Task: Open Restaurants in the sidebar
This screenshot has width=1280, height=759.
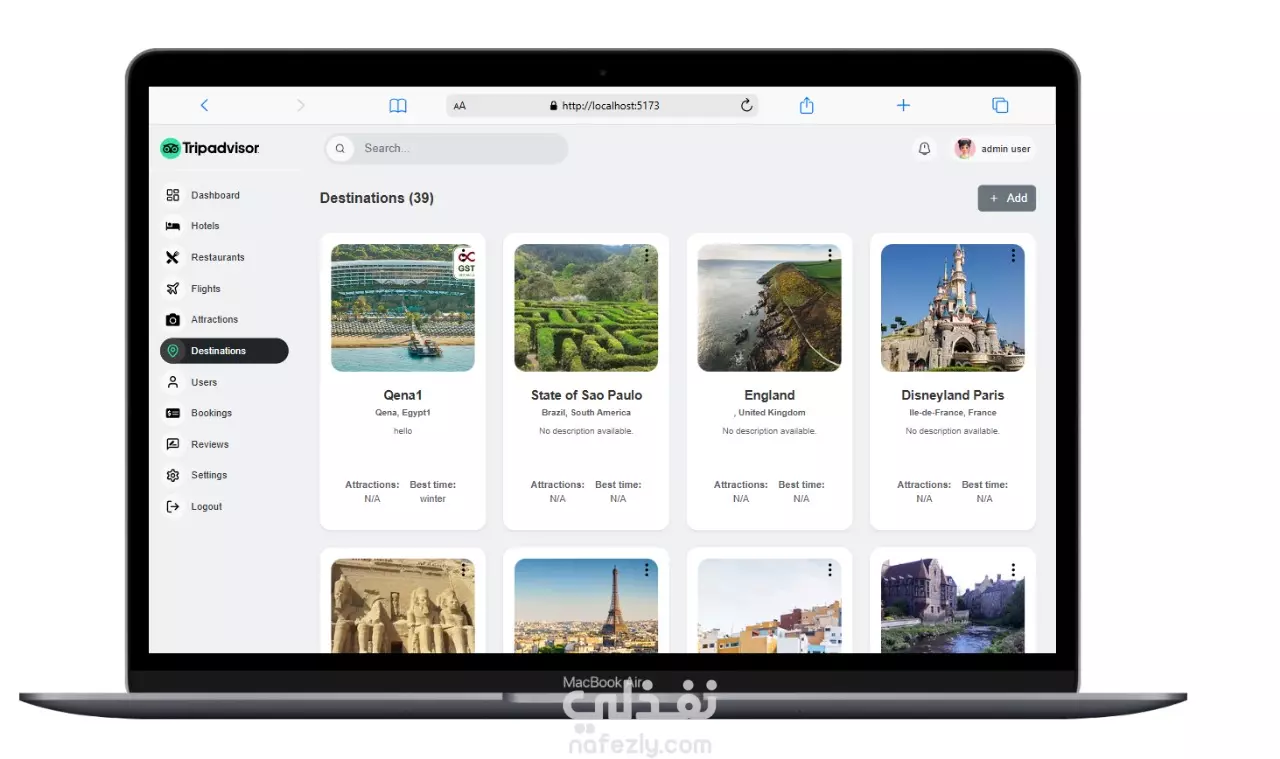Action: [224, 257]
